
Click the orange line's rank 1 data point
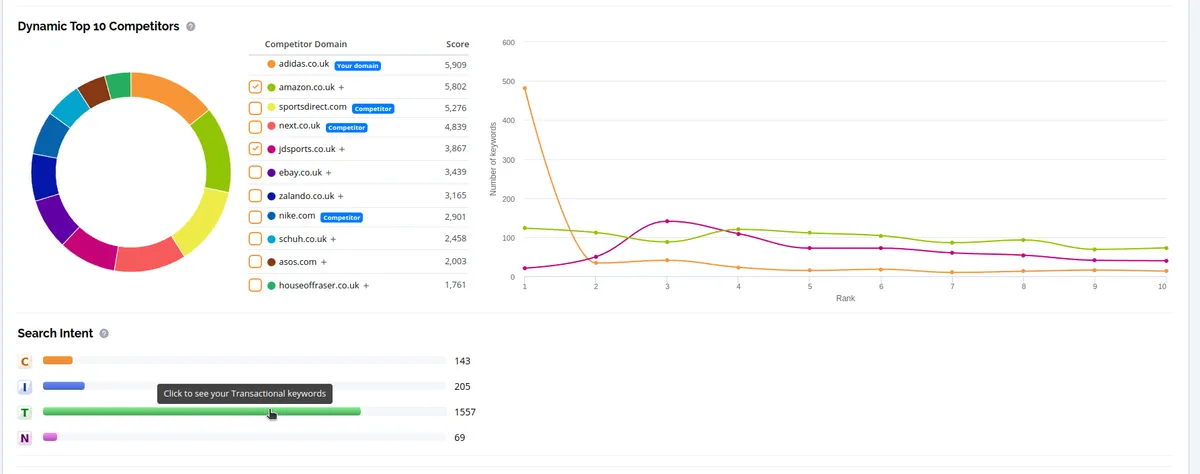524,88
